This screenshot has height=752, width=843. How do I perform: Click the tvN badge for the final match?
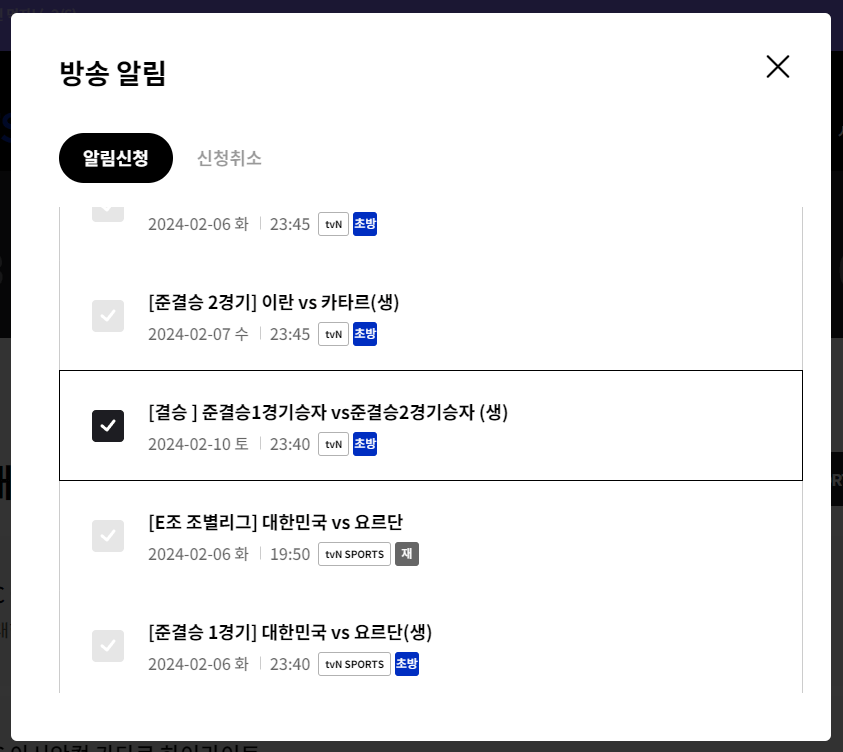(x=333, y=444)
